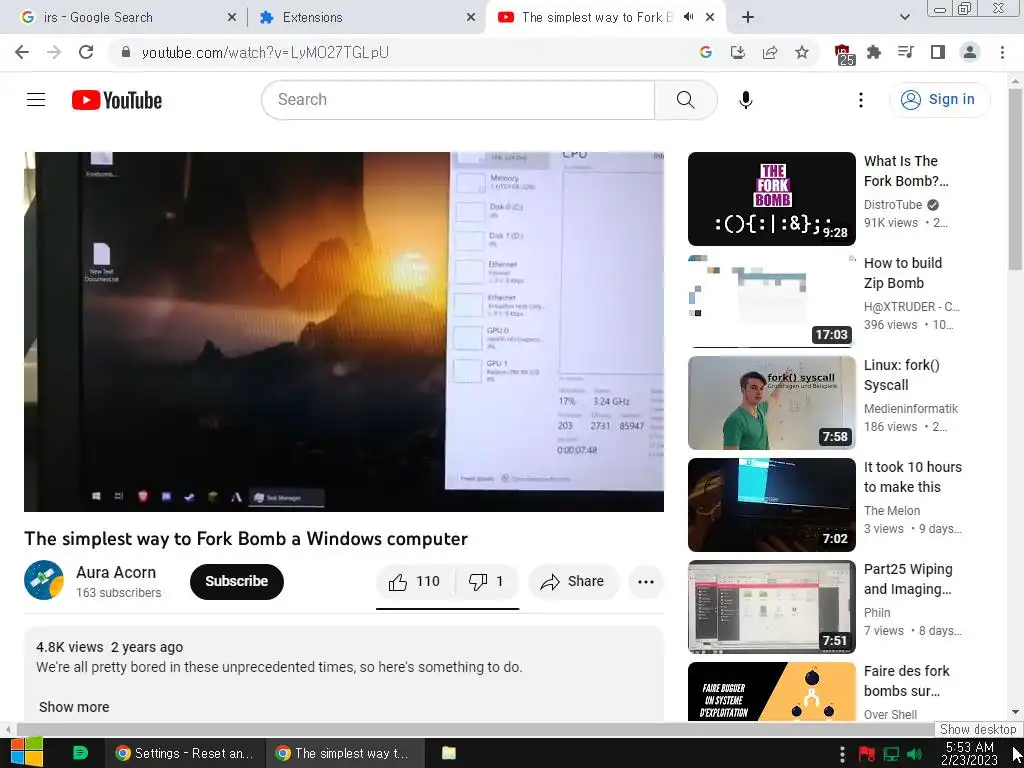Image resolution: width=1024 pixels, height=768 pixels.
Task: Toggle the browser side panel
Action: (938, 52)
